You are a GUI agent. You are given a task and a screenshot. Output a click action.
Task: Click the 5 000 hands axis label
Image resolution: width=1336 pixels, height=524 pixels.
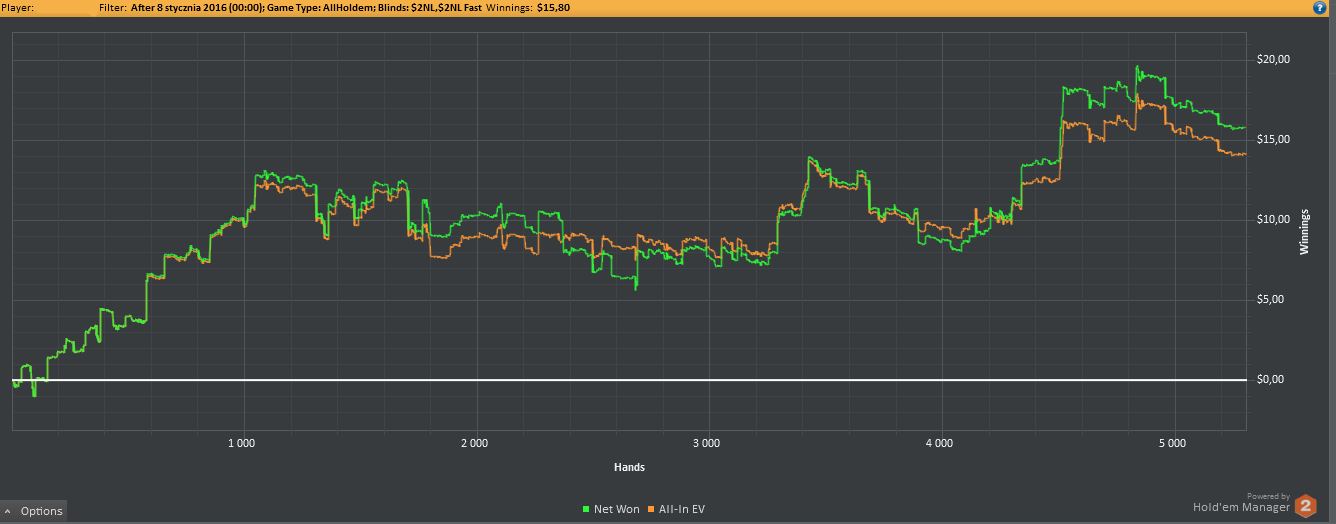point(1173,442)
